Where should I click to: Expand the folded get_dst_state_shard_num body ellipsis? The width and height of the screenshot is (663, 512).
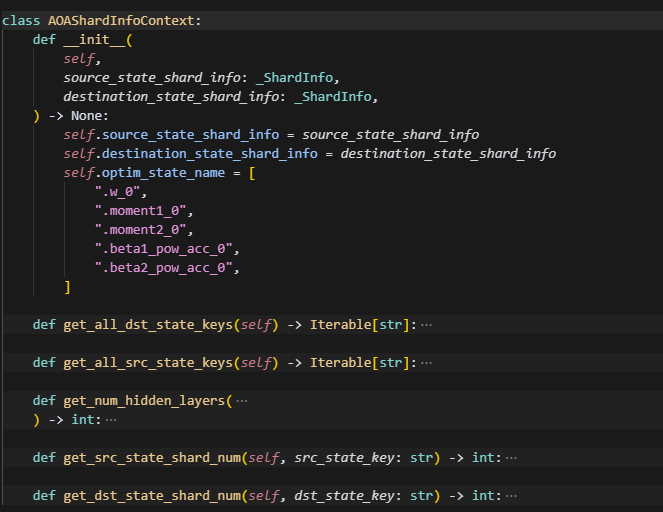point(511,496)
